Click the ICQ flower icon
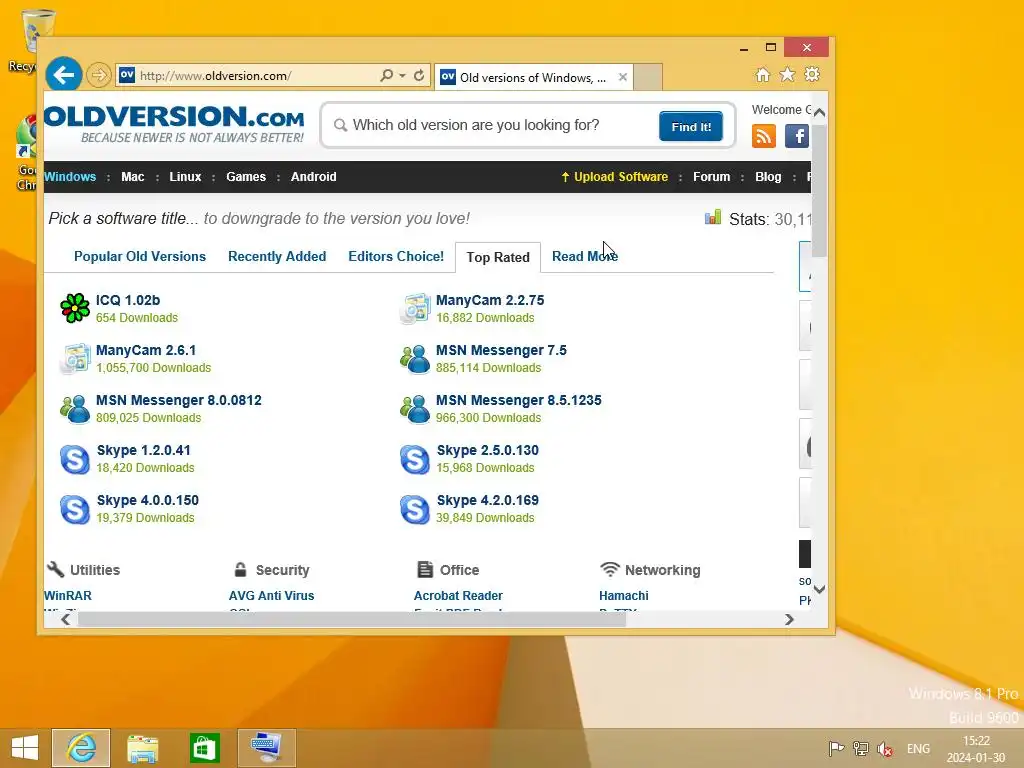This screenshot has height=768, width=1024. coord(75,308)
